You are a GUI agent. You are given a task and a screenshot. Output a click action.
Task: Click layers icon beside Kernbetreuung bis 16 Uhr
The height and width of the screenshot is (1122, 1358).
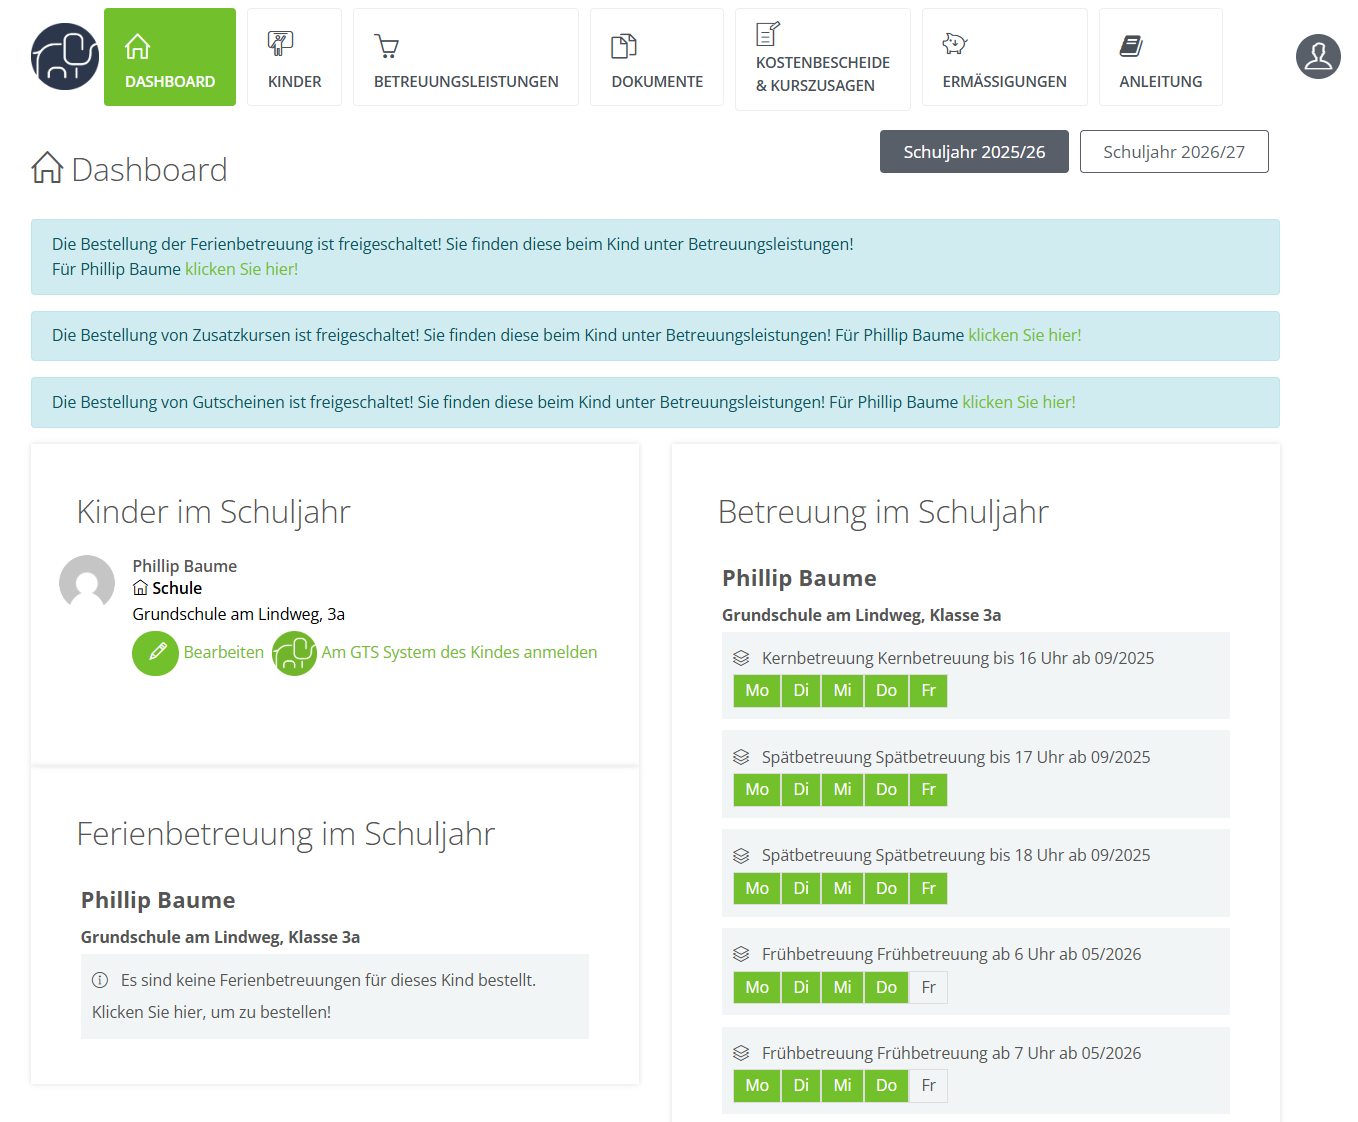click(x=741, y=658)
